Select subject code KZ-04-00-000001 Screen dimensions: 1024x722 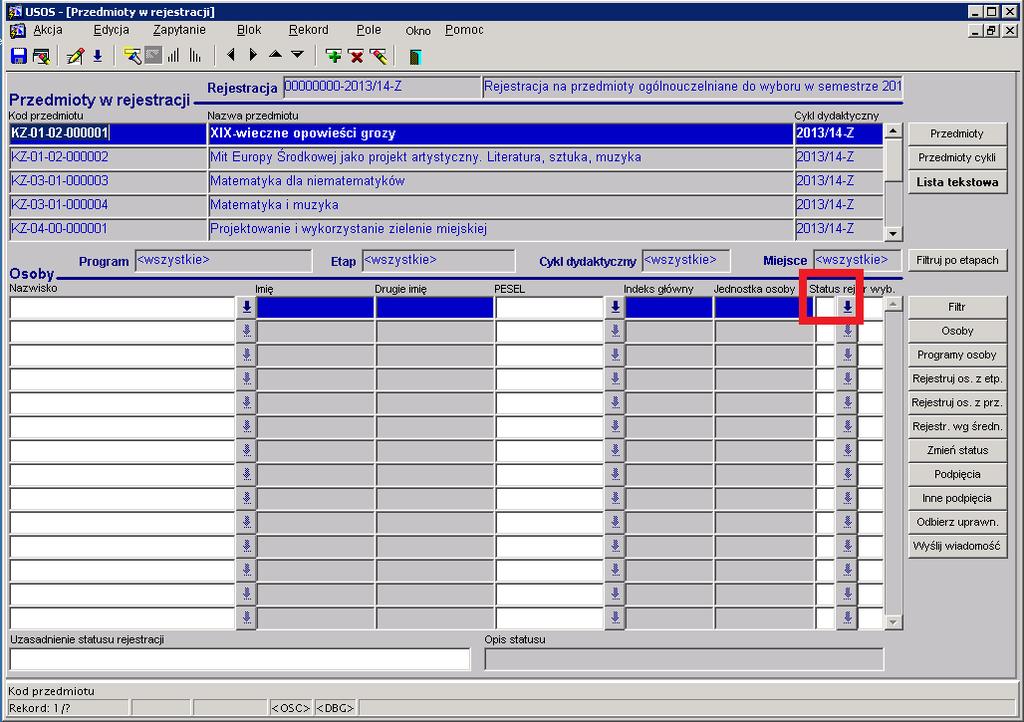[108, 229]
